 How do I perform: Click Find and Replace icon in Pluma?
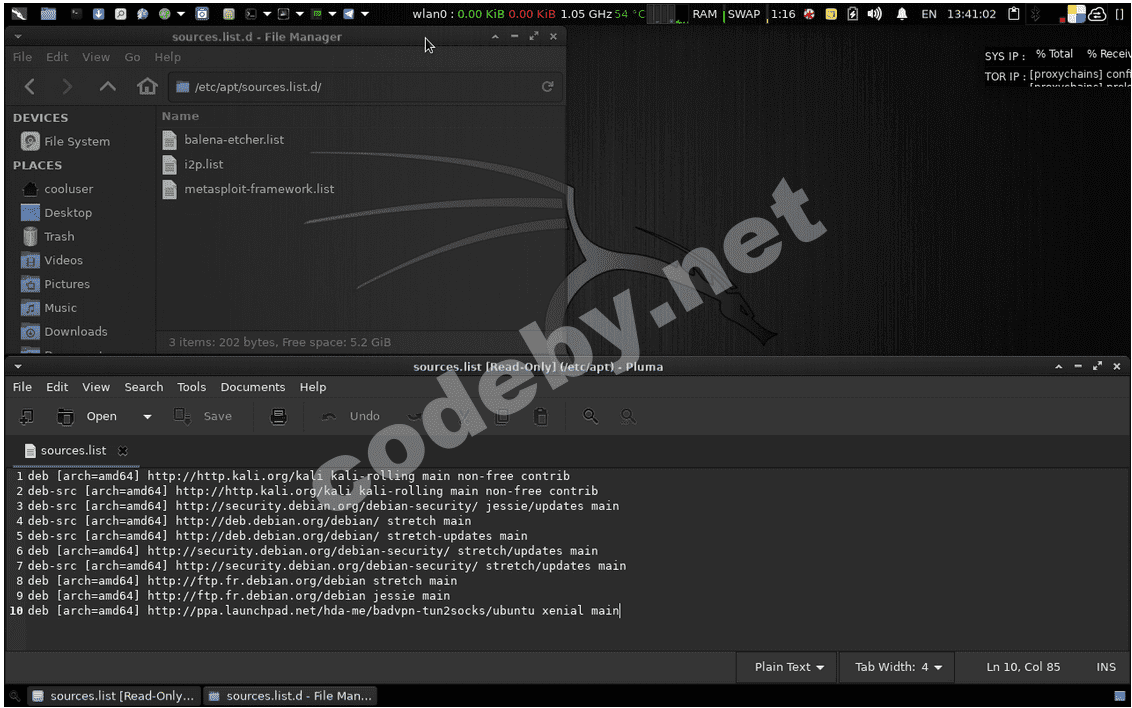coord(628,416)
